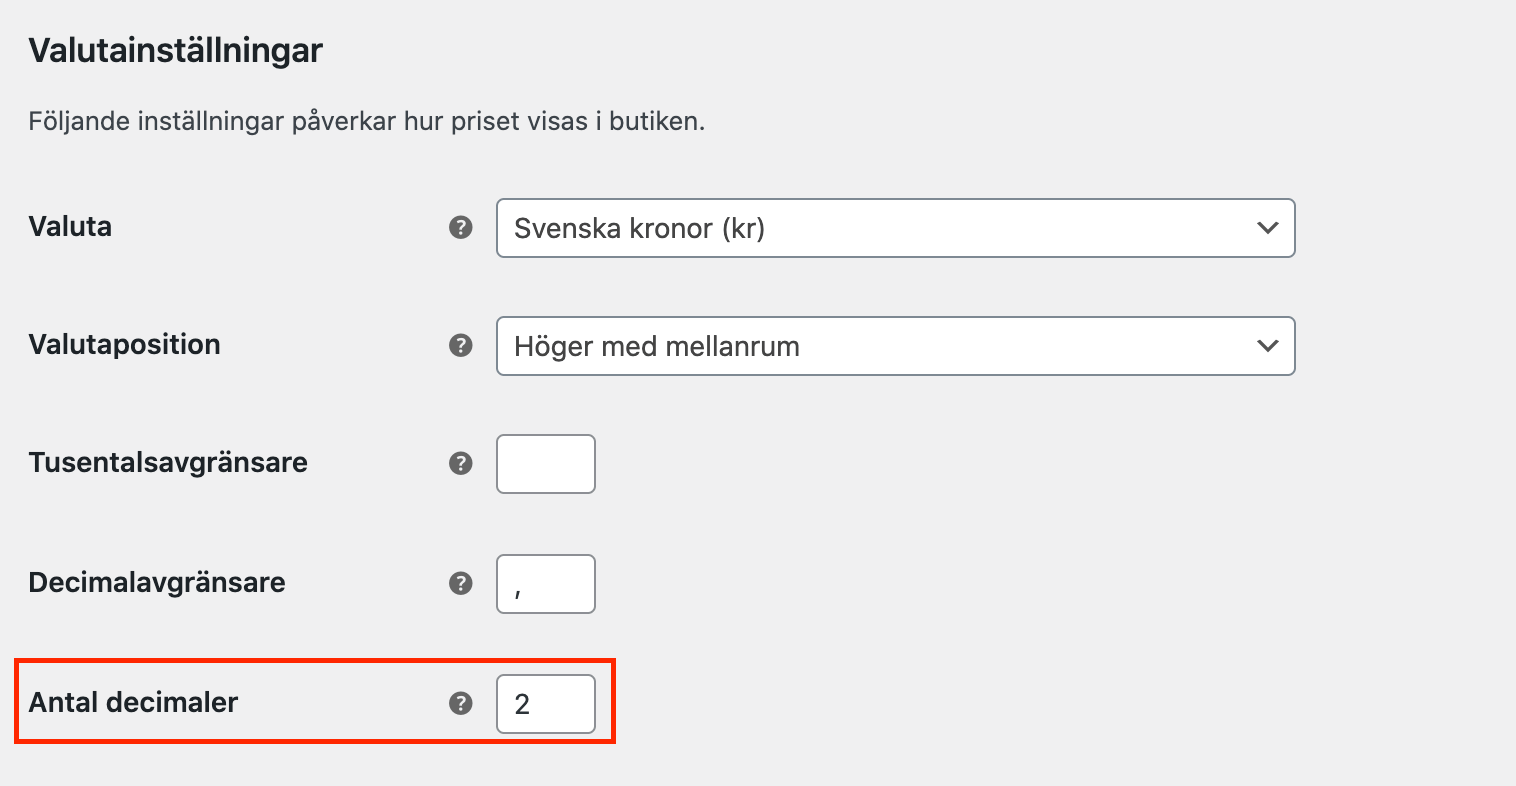The width and height of the screenshot is (1516, 786).
Task: Click the chevron arrow on the Valuta dropdown
Action: [1267, 228]
